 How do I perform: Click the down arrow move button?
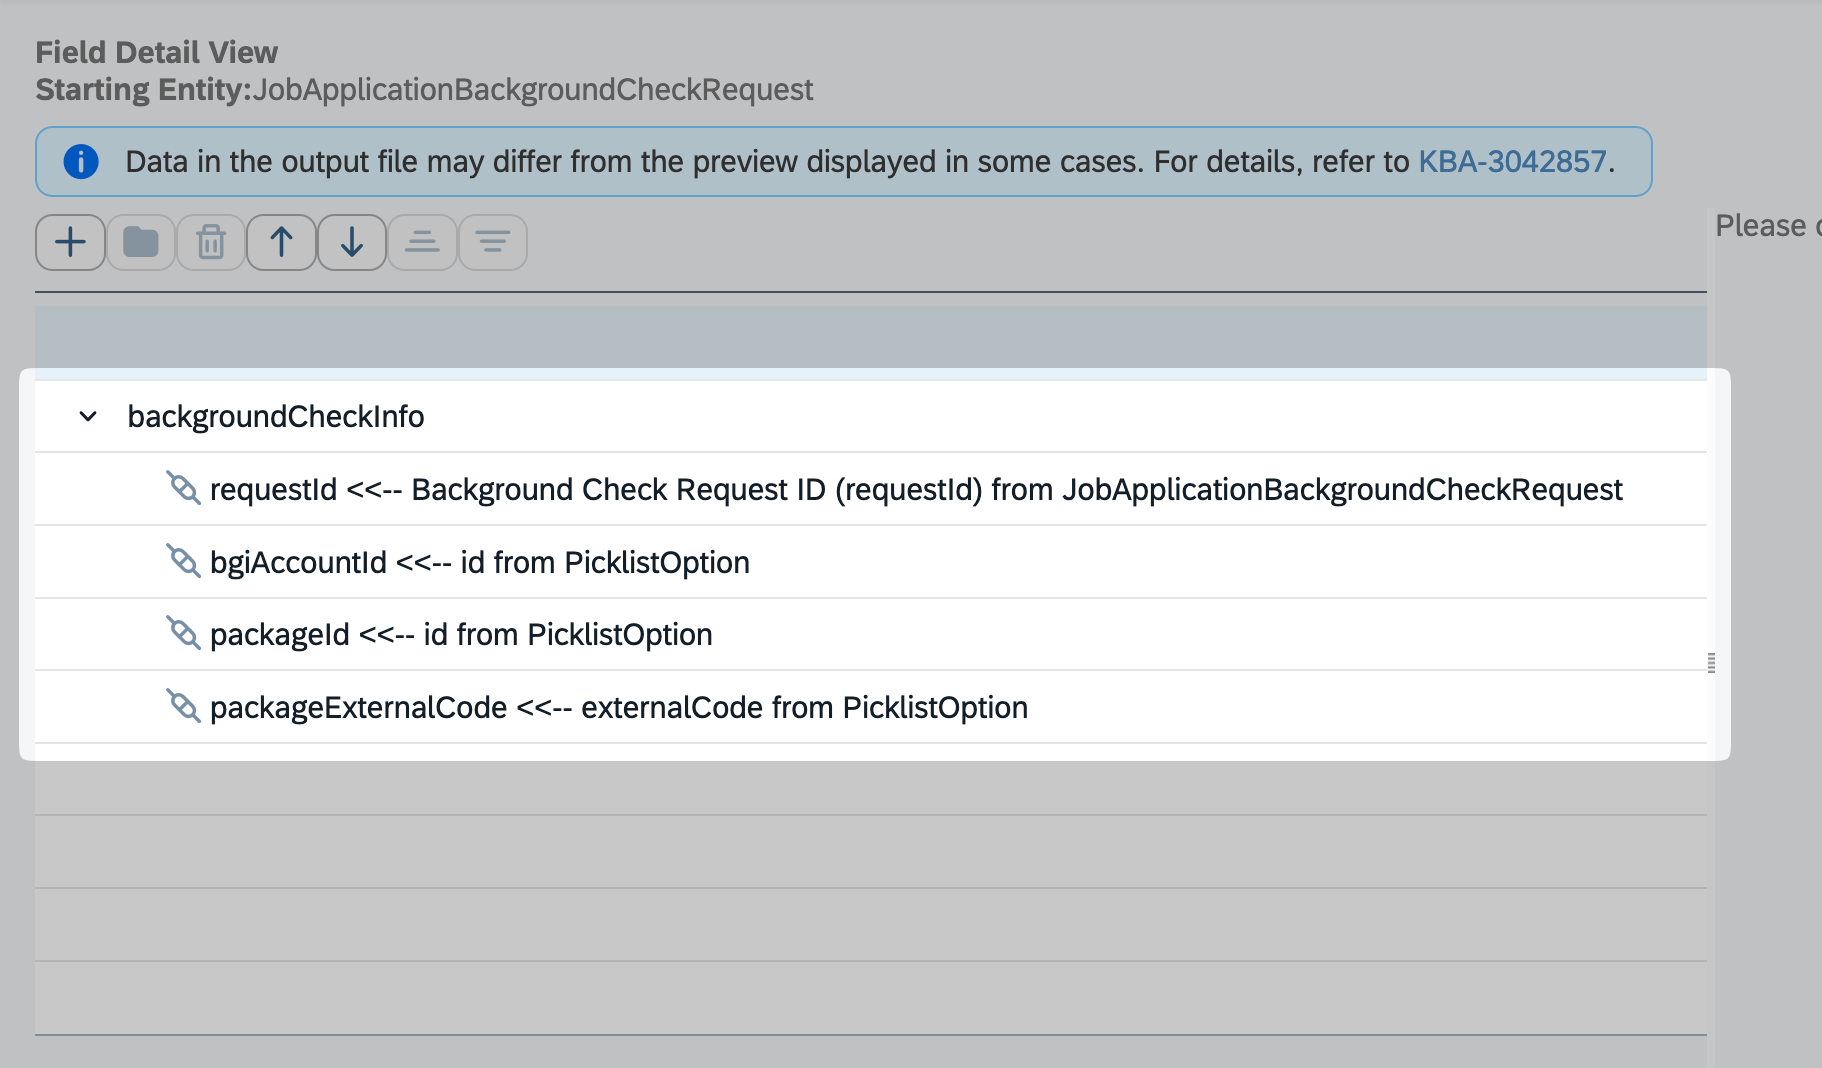[352, 242]
